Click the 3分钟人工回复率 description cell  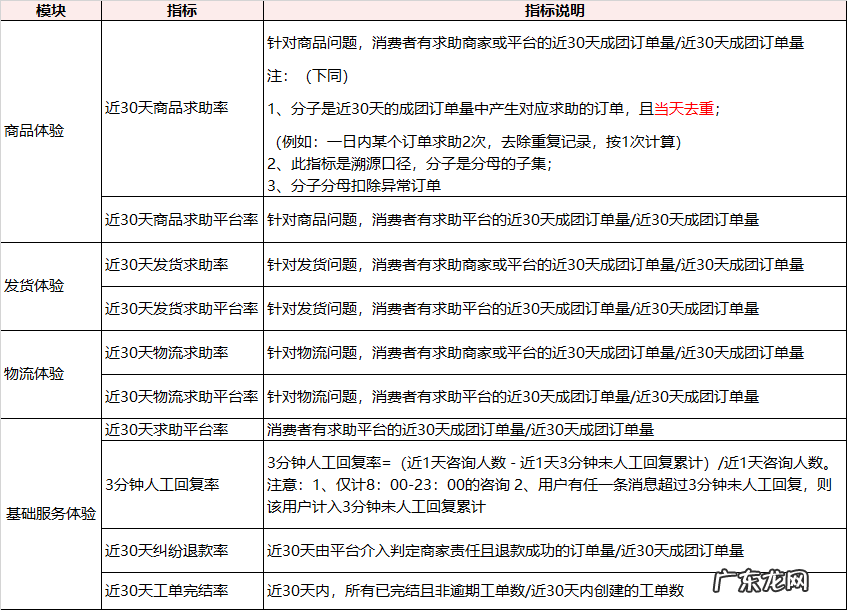[551, 487]
